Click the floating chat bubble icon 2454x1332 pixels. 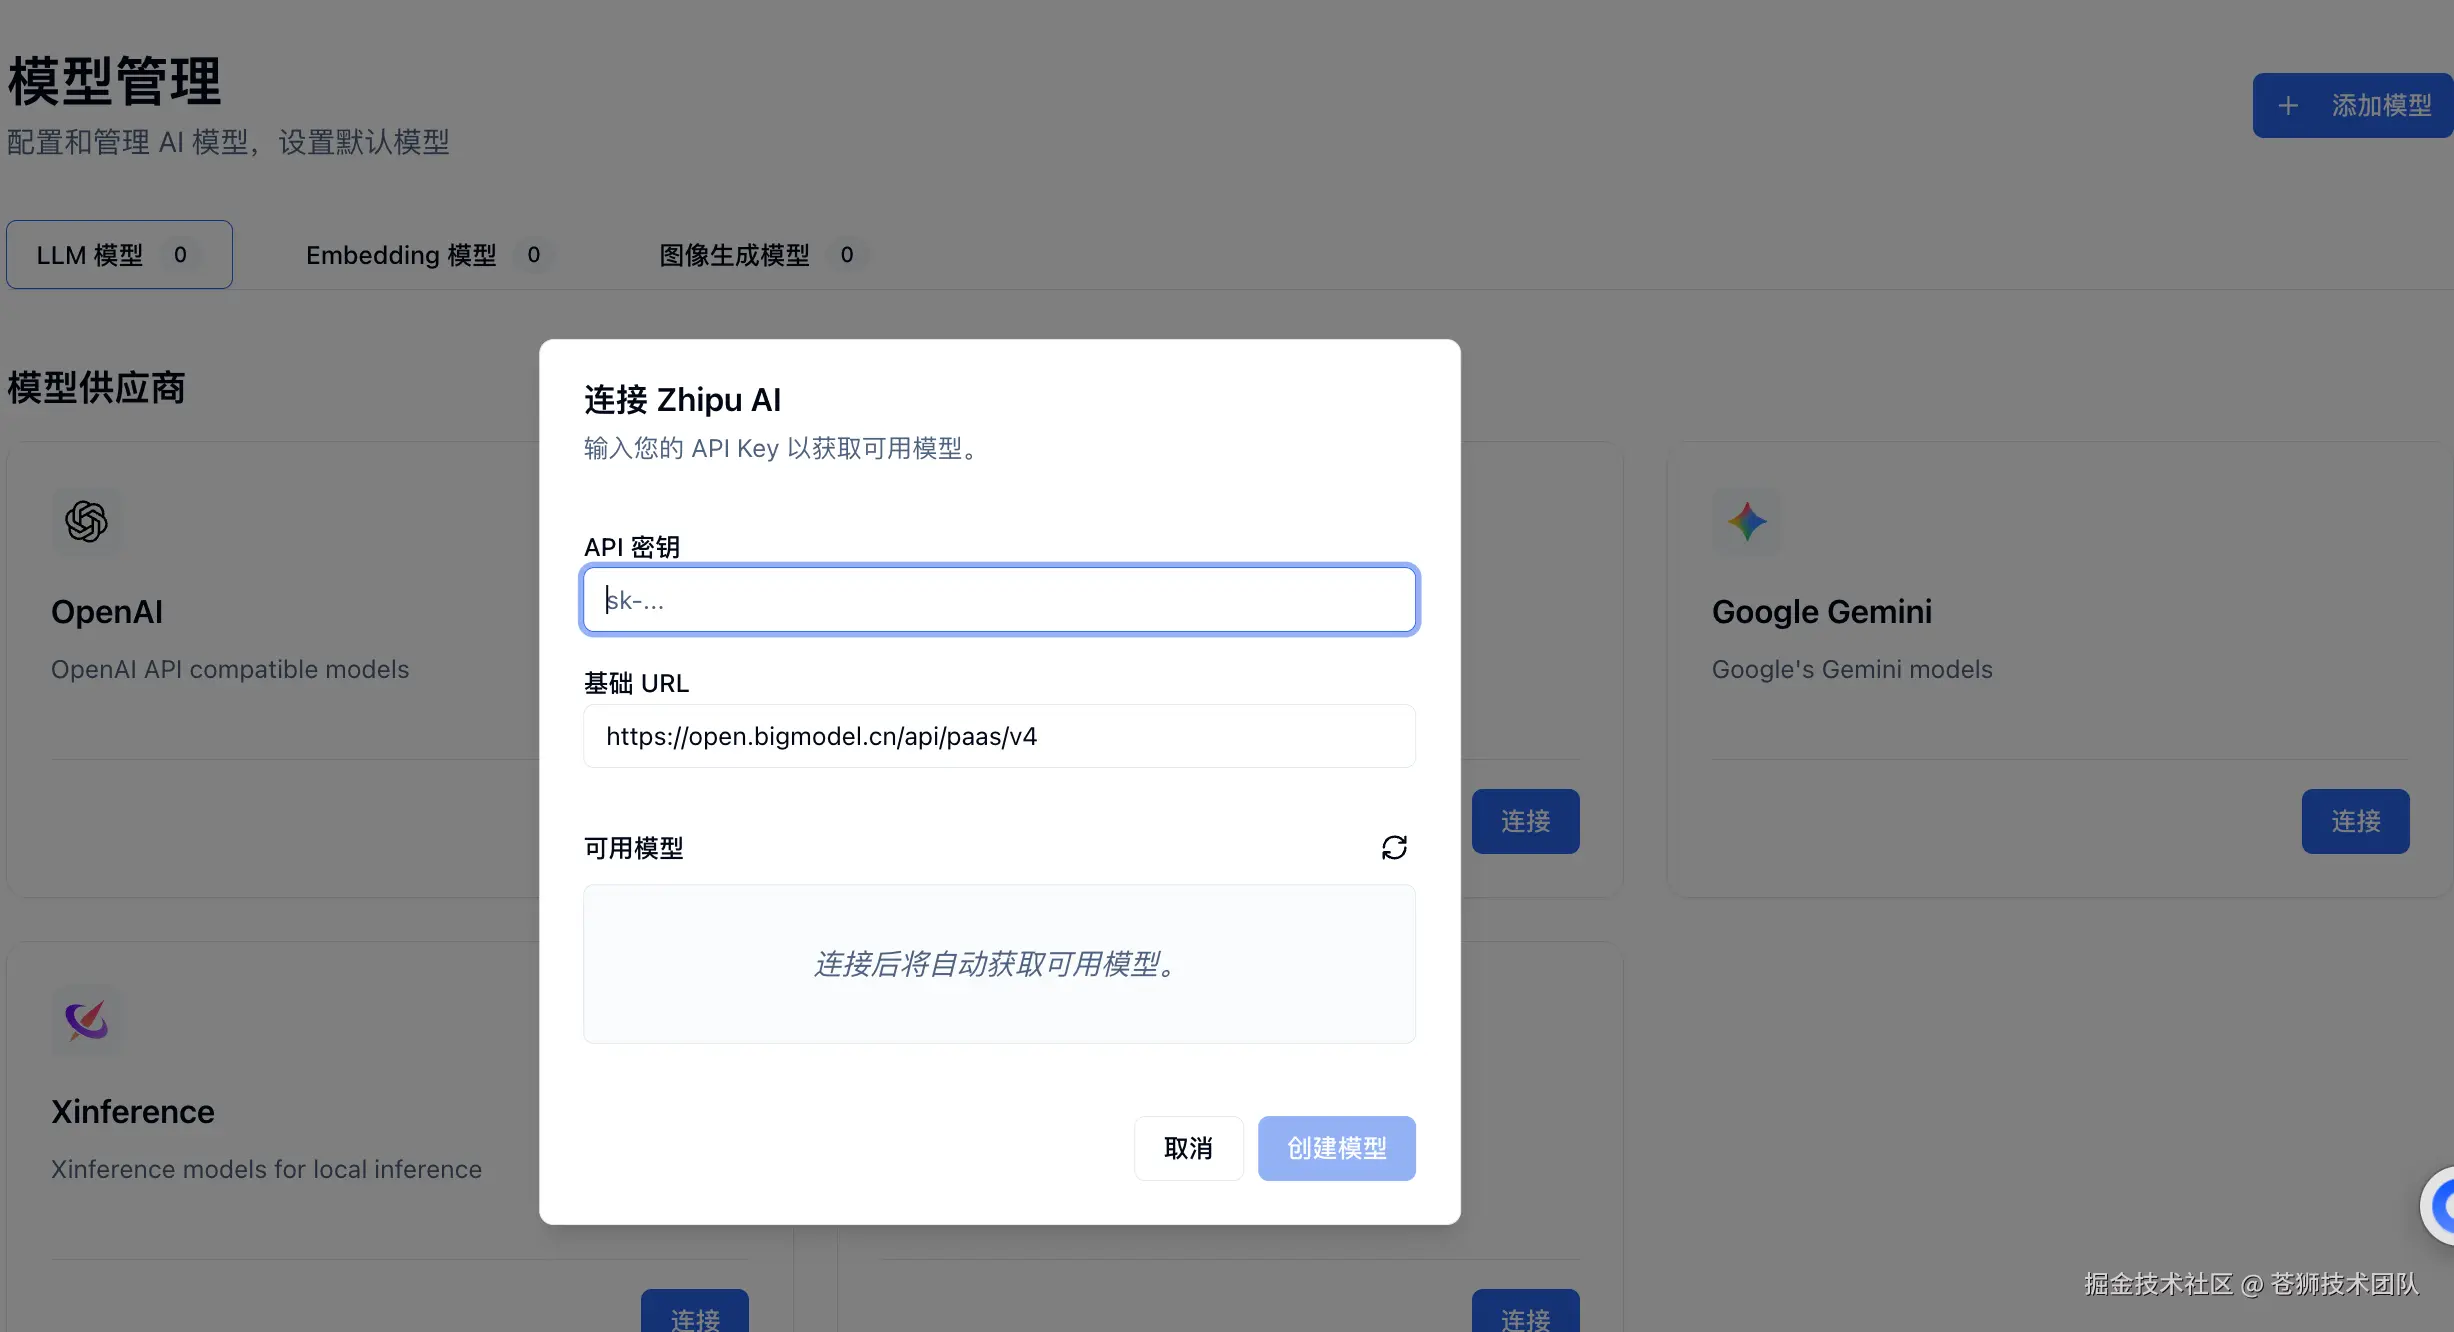tap(2440, 1206)
